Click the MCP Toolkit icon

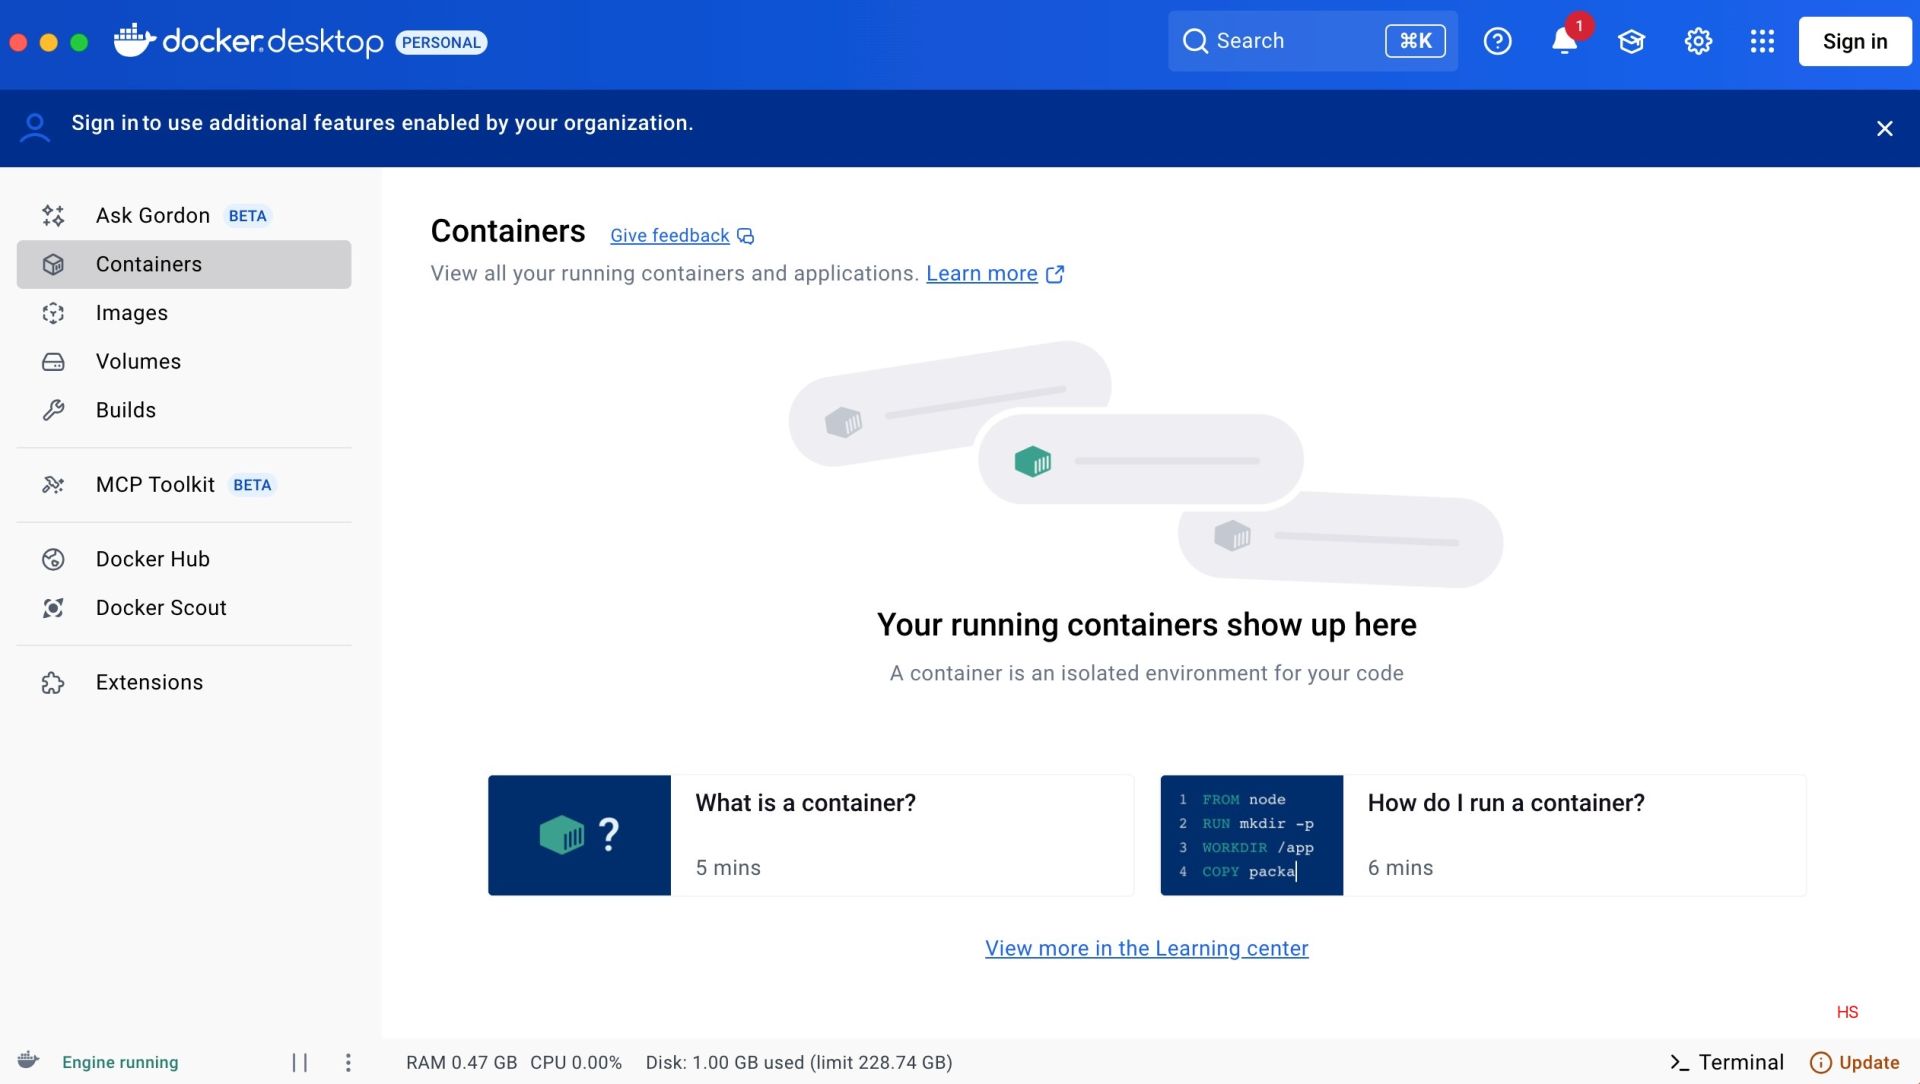click(53, 485)
